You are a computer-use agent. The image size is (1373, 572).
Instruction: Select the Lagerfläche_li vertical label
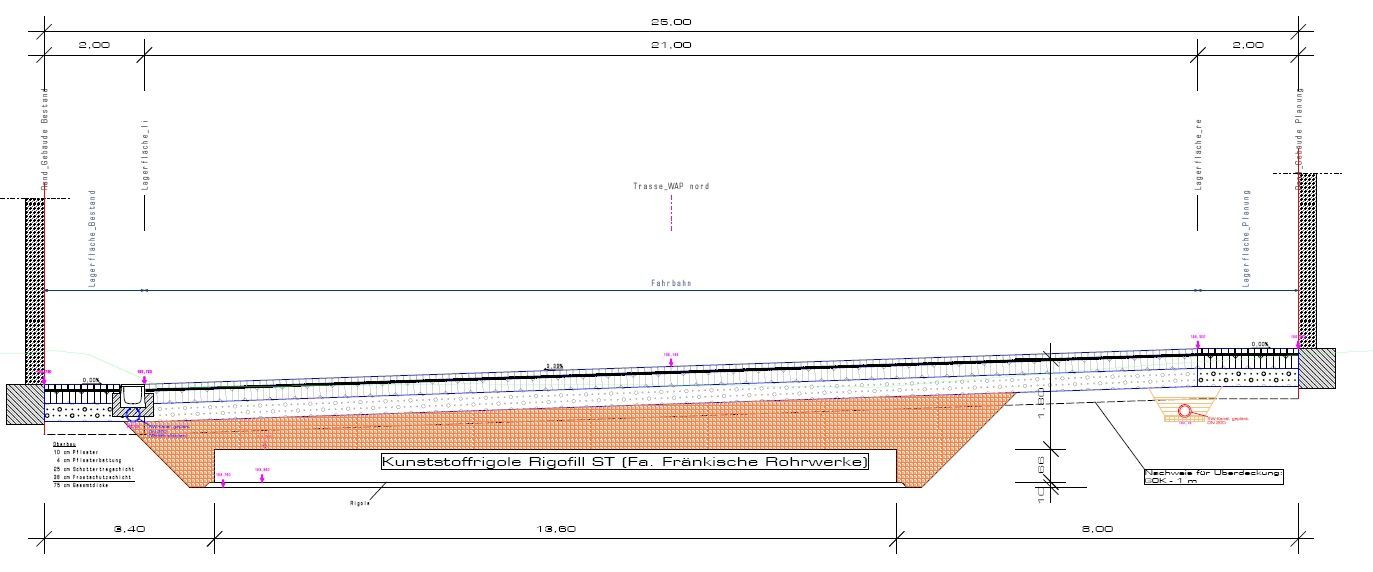[x=145, y=155]
